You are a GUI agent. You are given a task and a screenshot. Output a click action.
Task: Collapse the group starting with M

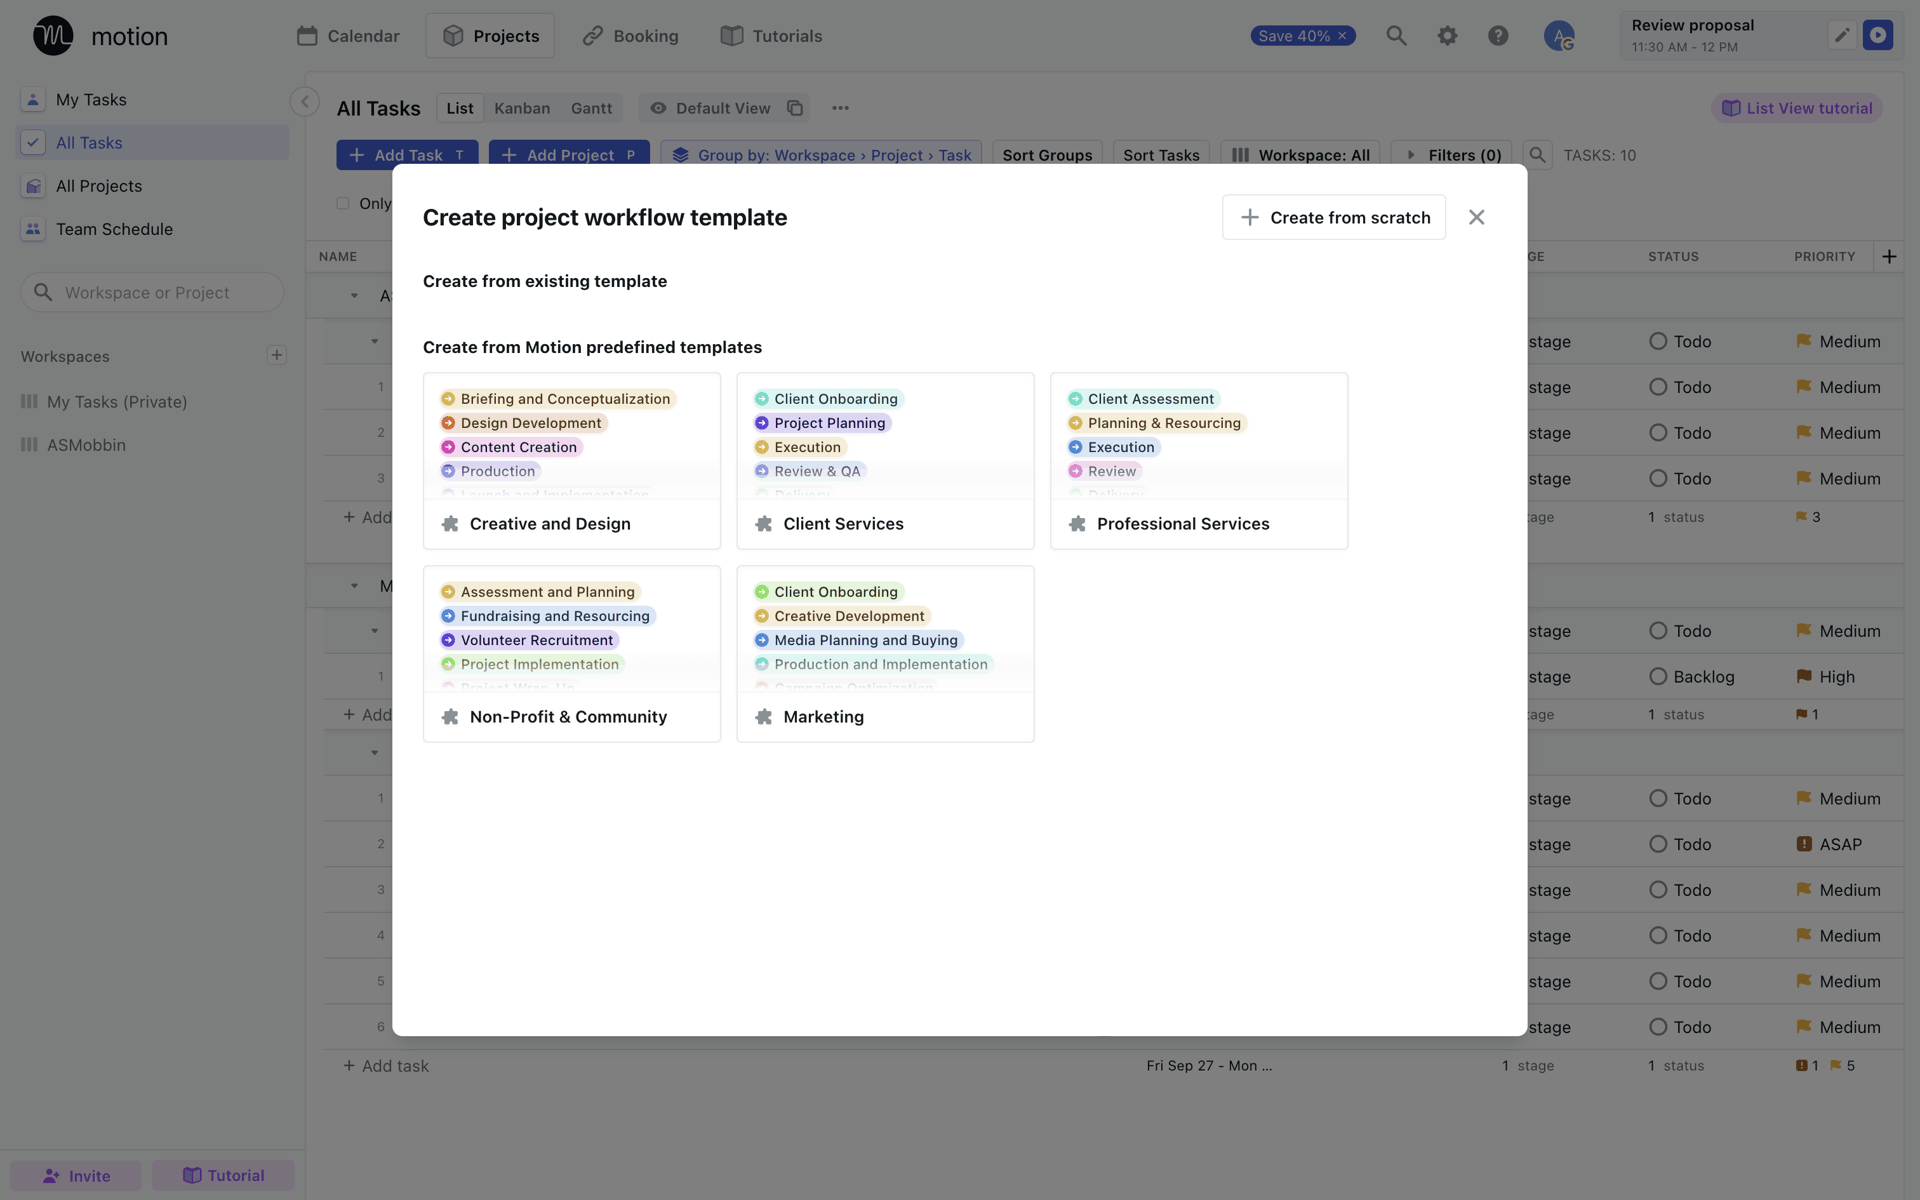(354, 586)
